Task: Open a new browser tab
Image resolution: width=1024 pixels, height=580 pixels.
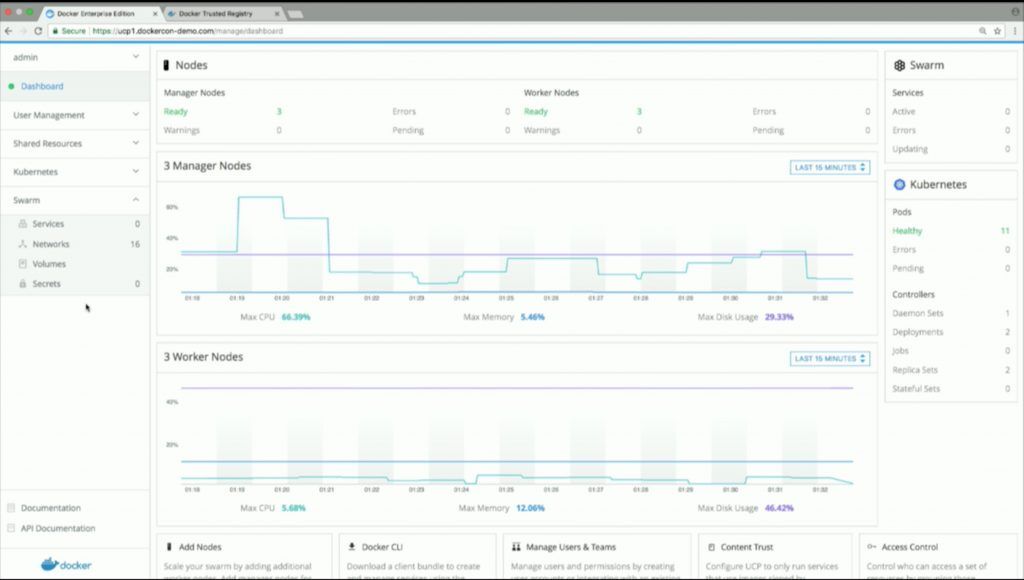Action: (295, 14)
